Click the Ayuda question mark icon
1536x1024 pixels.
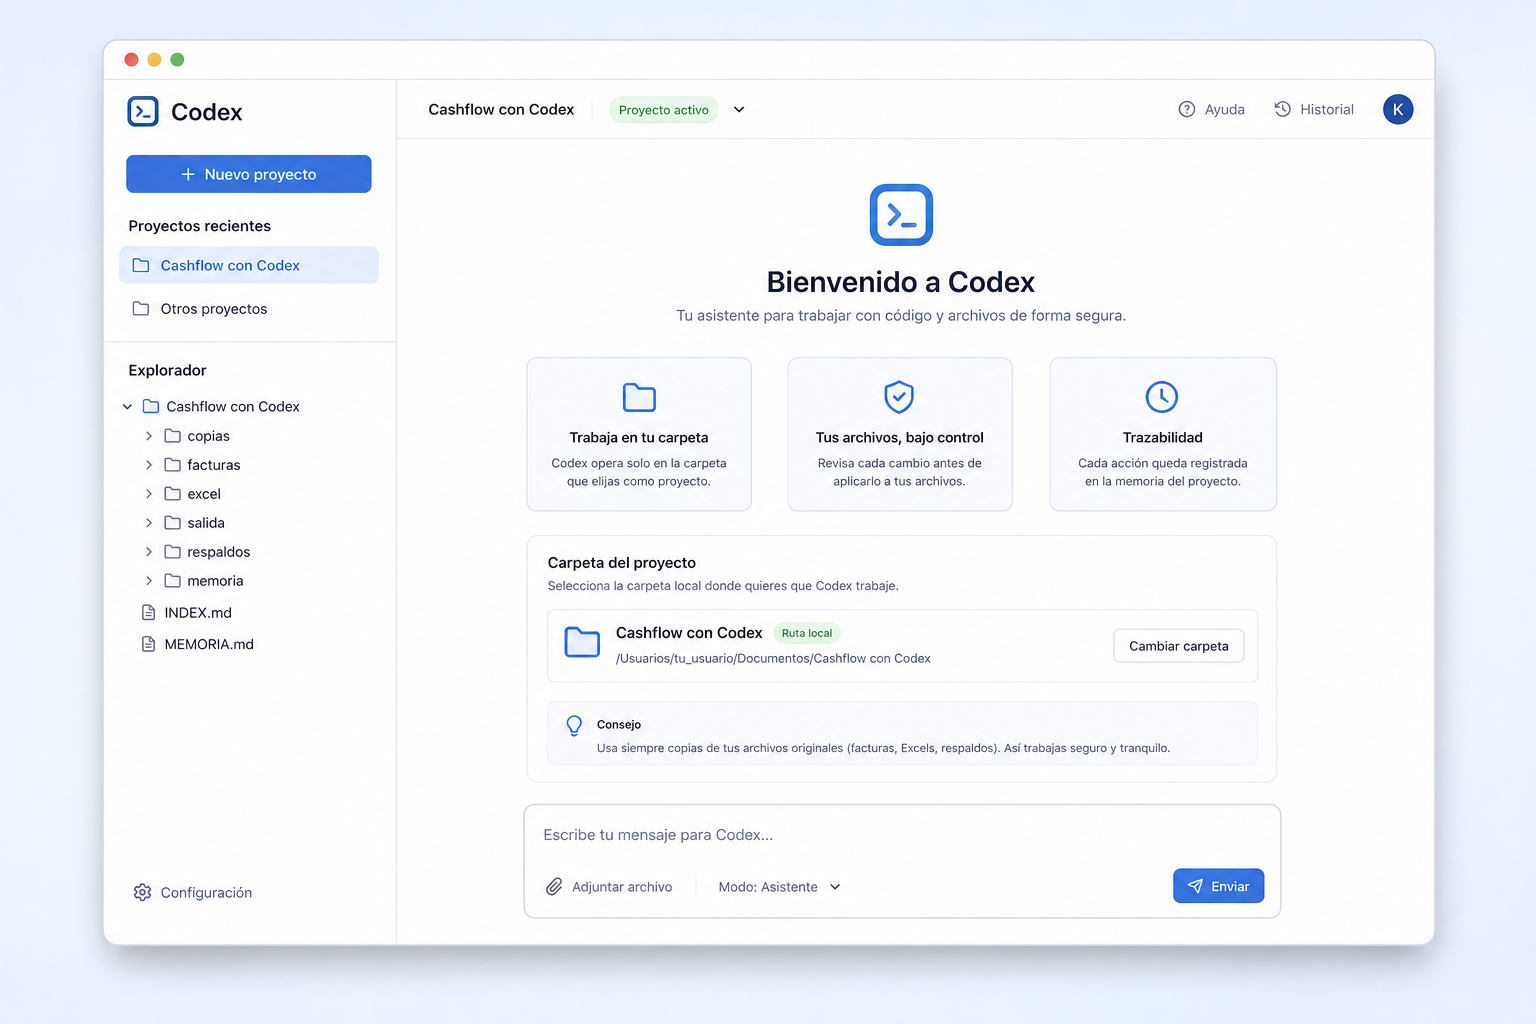[x=1187, y=109]
